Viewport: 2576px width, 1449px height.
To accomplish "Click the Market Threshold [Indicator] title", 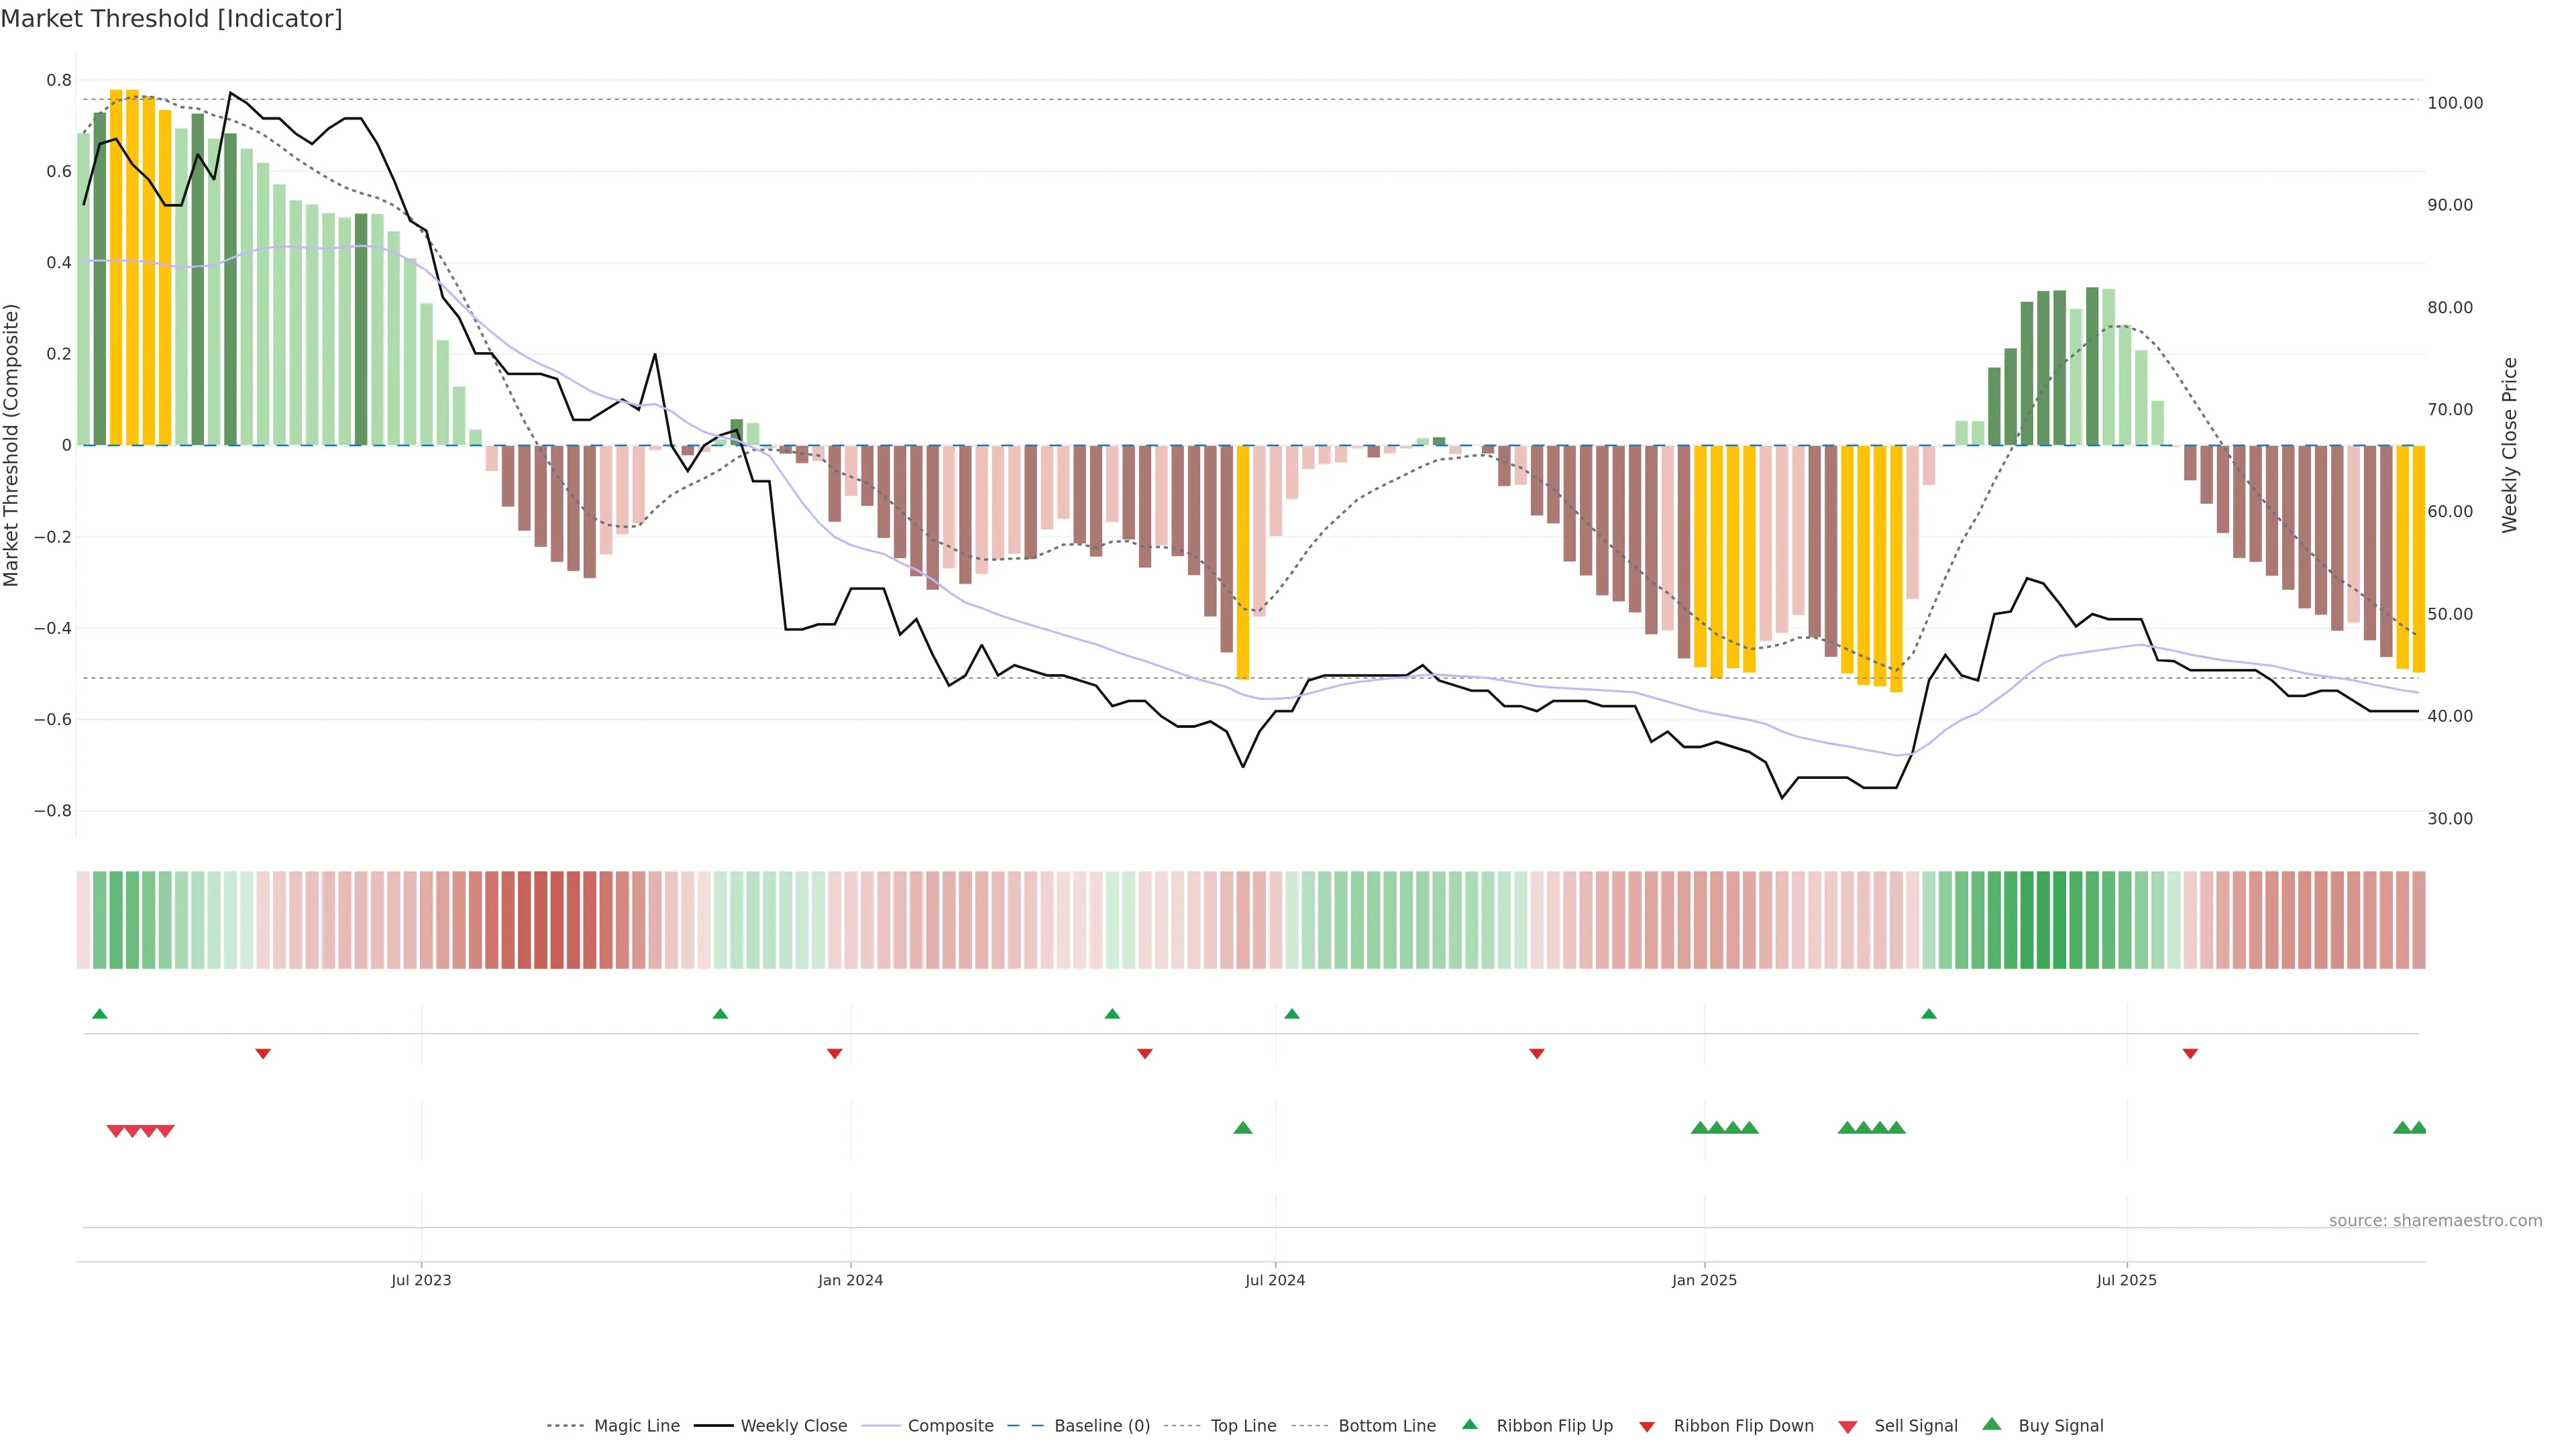I will point(171,19).
